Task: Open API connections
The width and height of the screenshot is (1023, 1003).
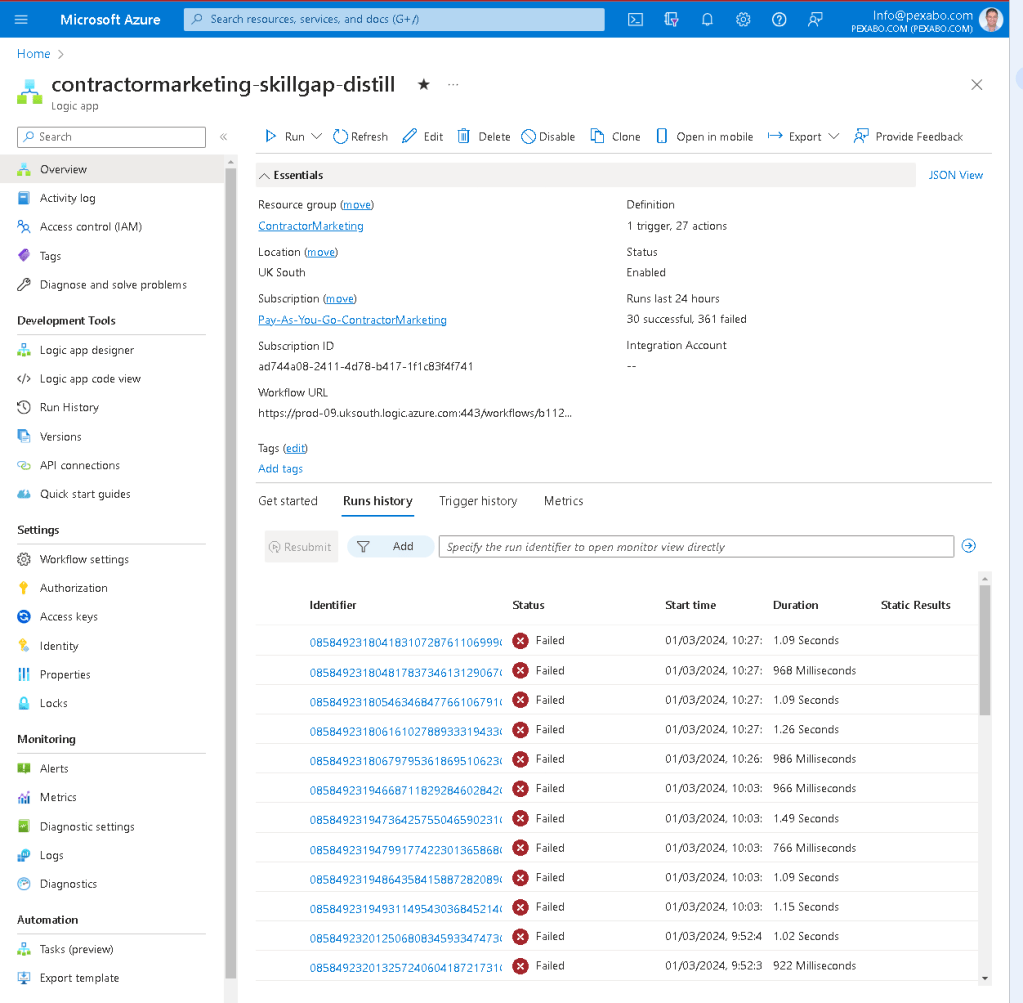Action: pos(80,465)
